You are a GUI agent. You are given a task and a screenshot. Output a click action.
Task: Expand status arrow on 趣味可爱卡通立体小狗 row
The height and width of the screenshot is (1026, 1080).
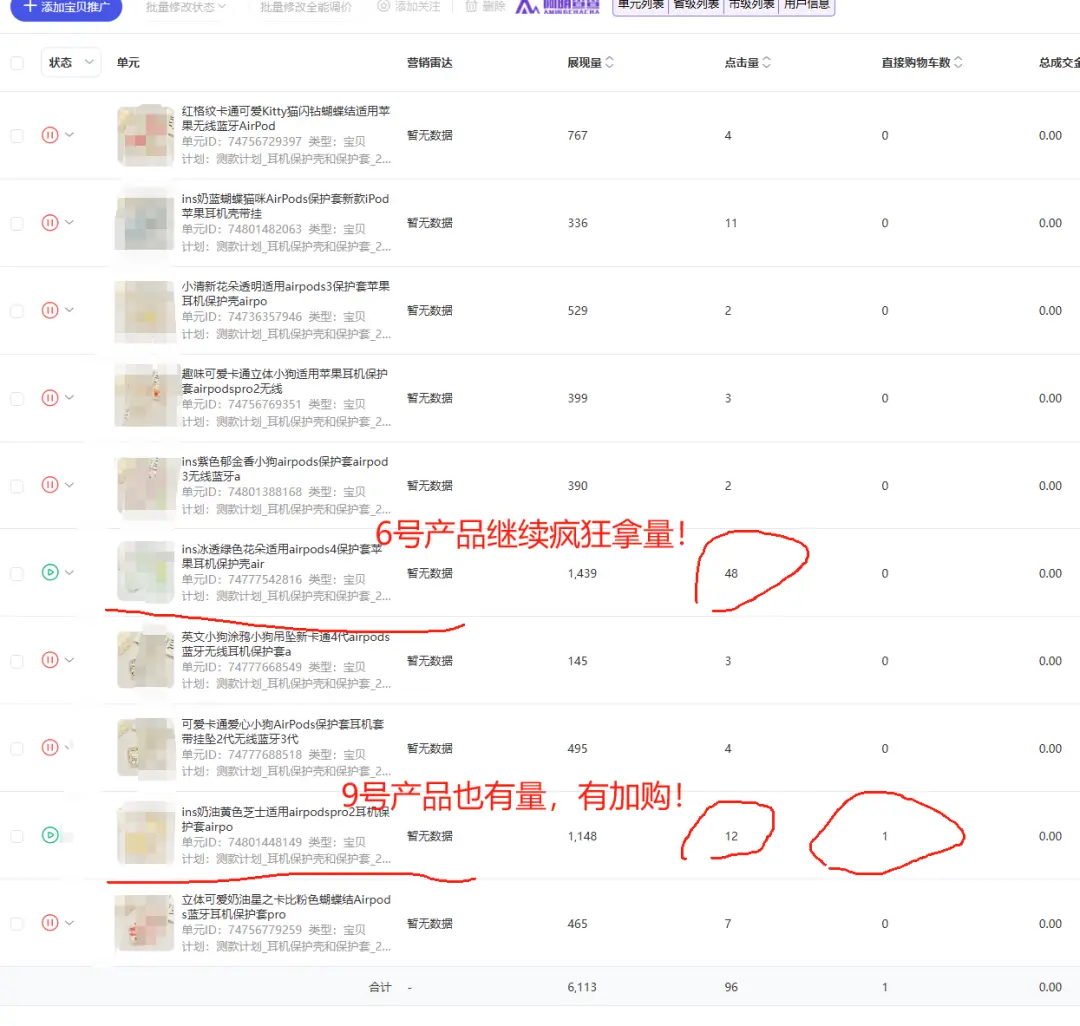[70, 397]
